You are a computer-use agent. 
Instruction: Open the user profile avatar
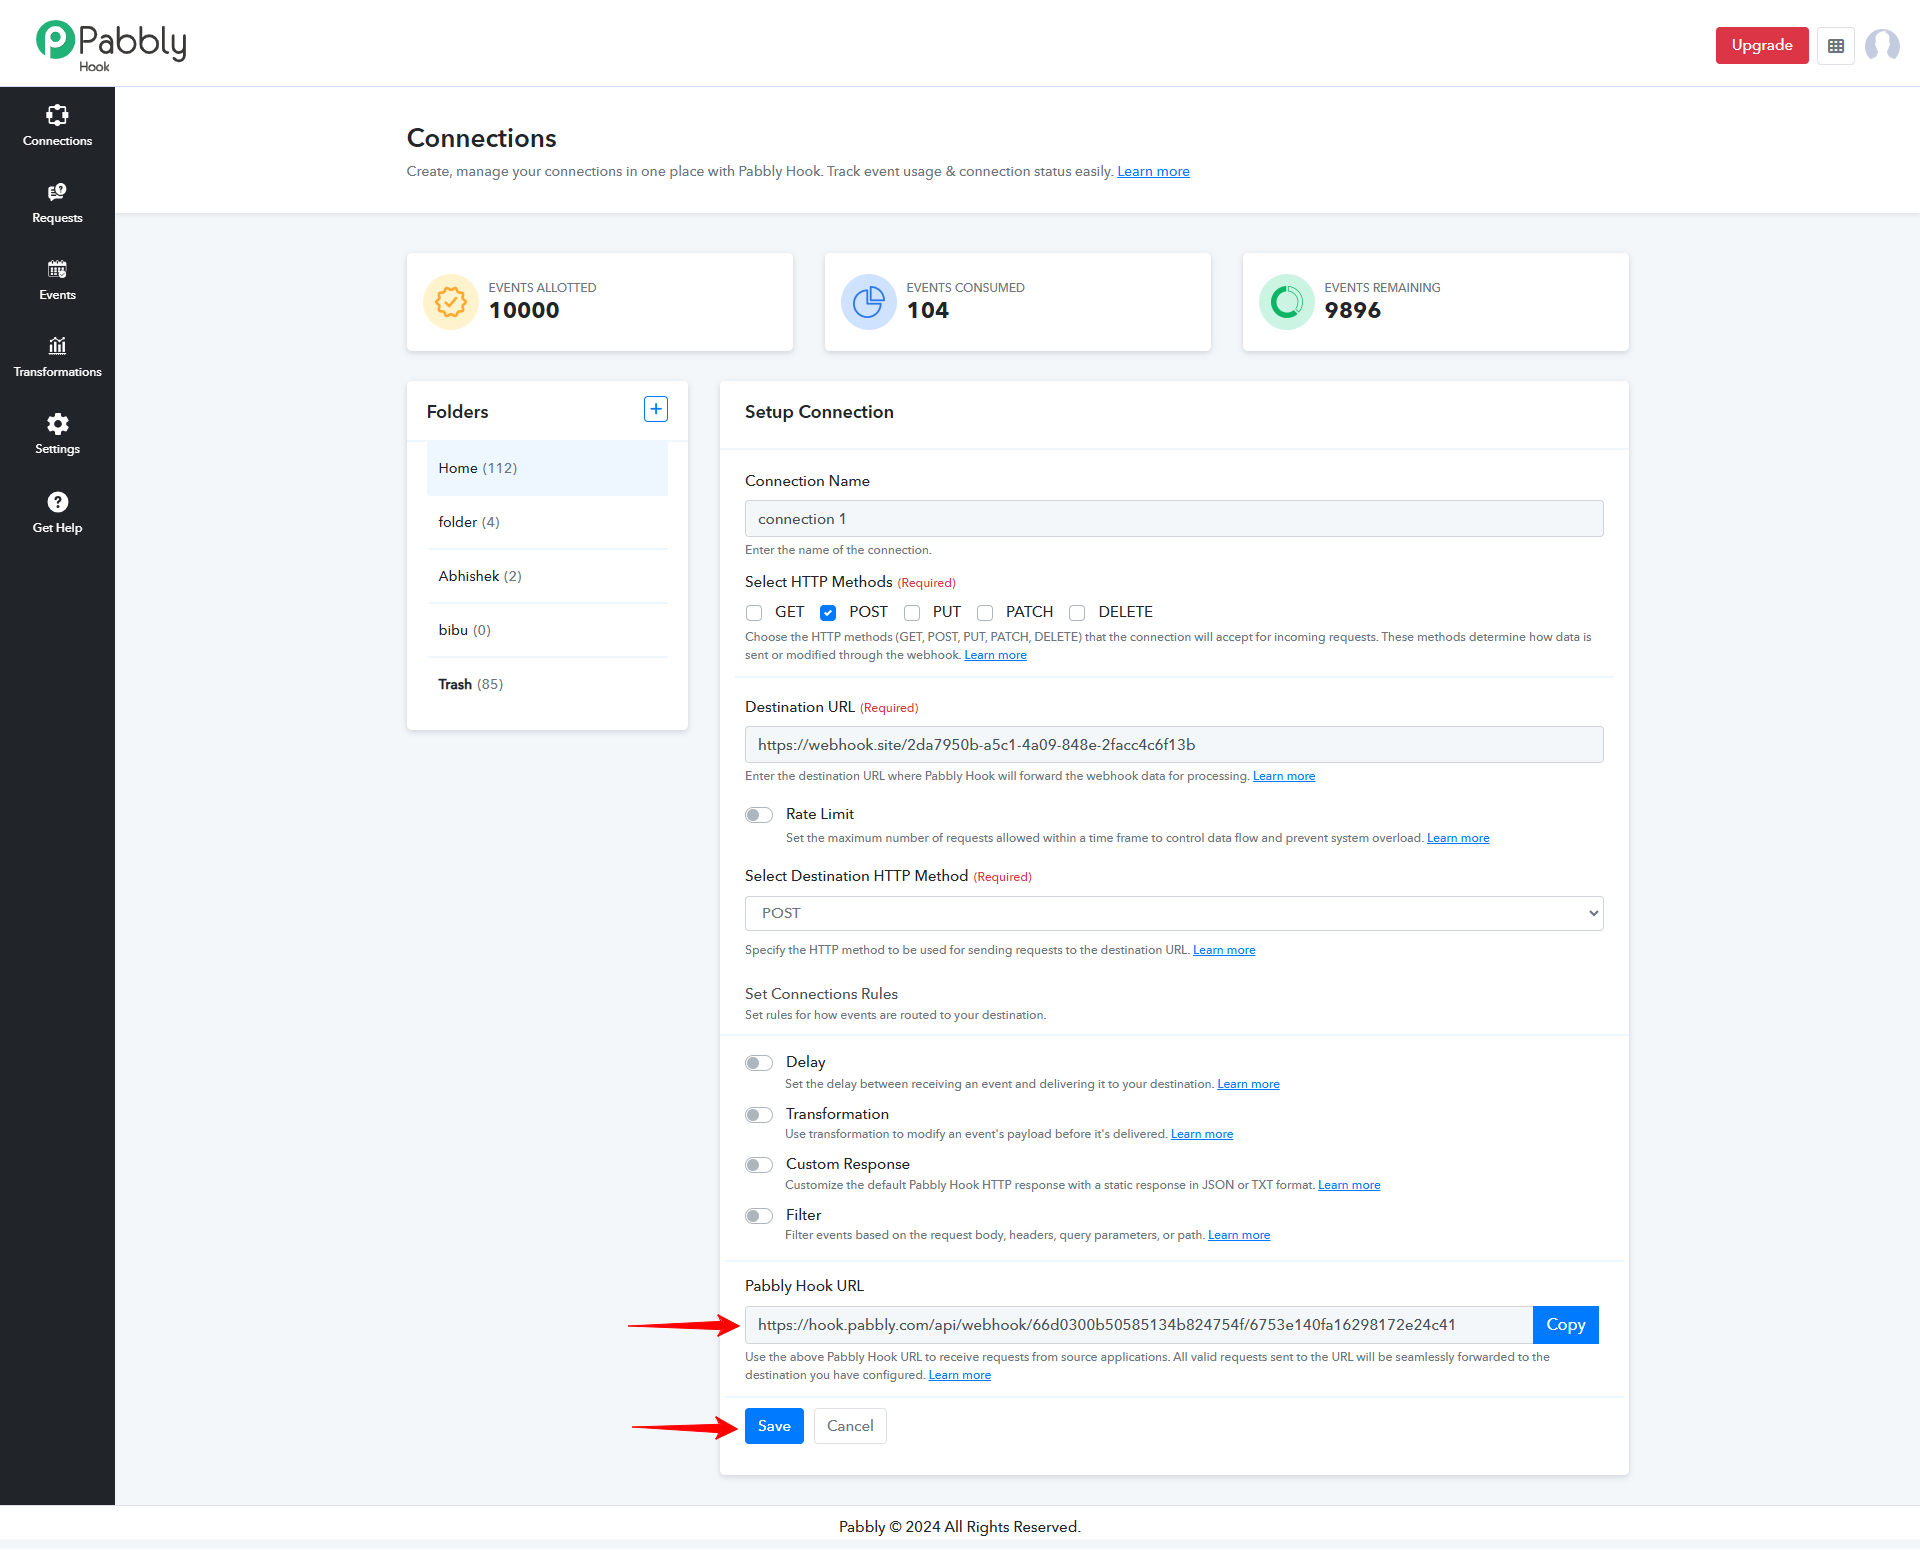pyautogui.click(x=1882, y=46)
